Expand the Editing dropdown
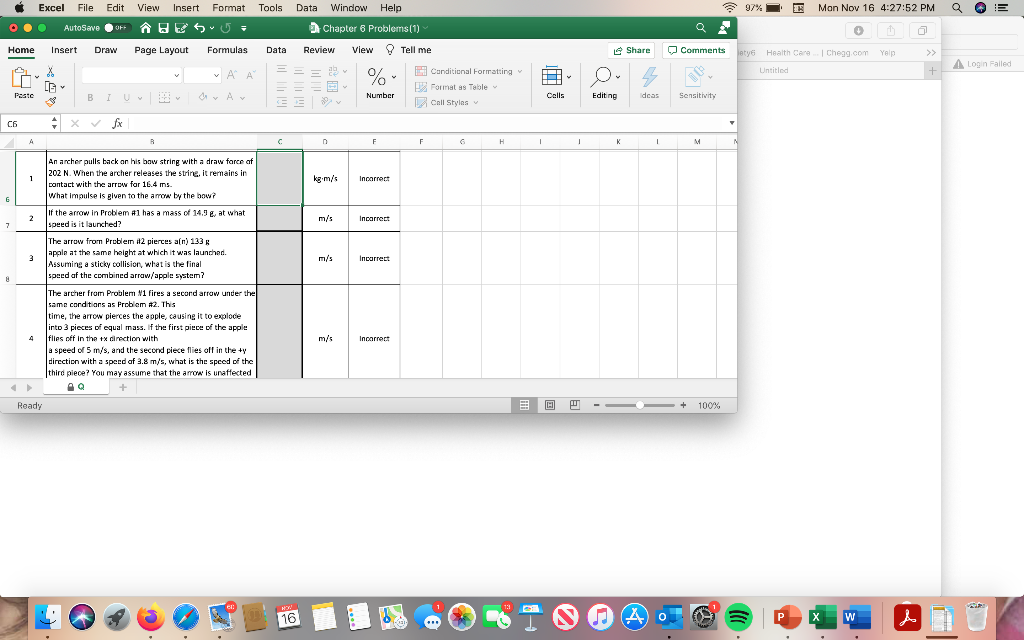 pos(618,77)
